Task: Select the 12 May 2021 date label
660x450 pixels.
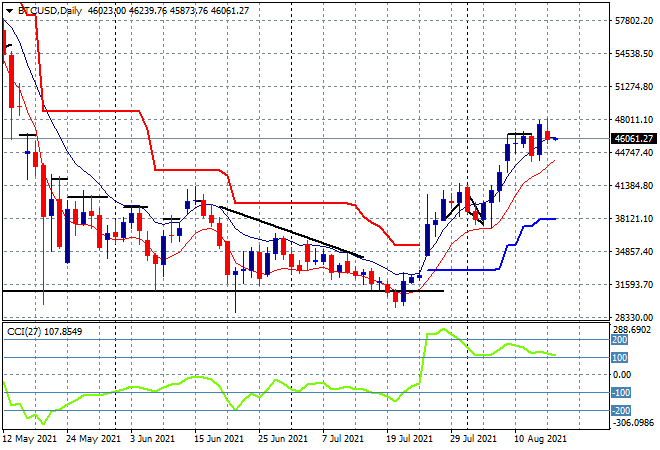Action: click(27, 438)
